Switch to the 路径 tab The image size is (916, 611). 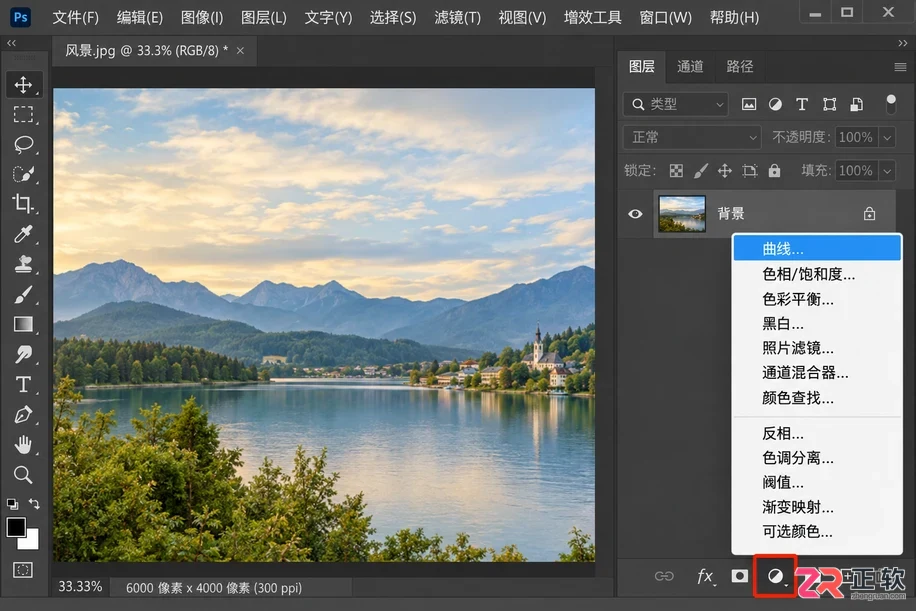(x=740, y=67)
